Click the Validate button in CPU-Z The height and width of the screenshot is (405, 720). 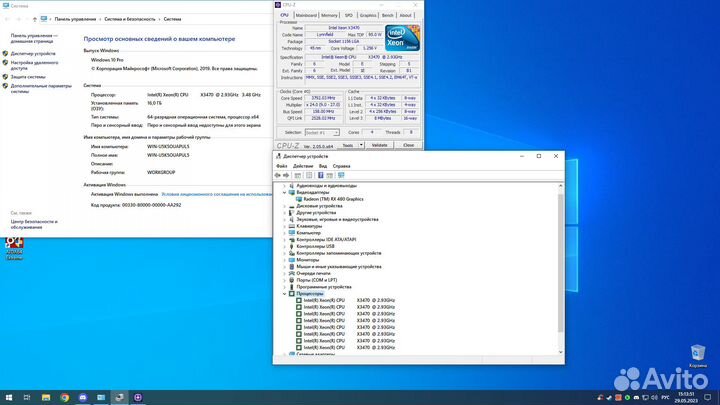[379, 145]
